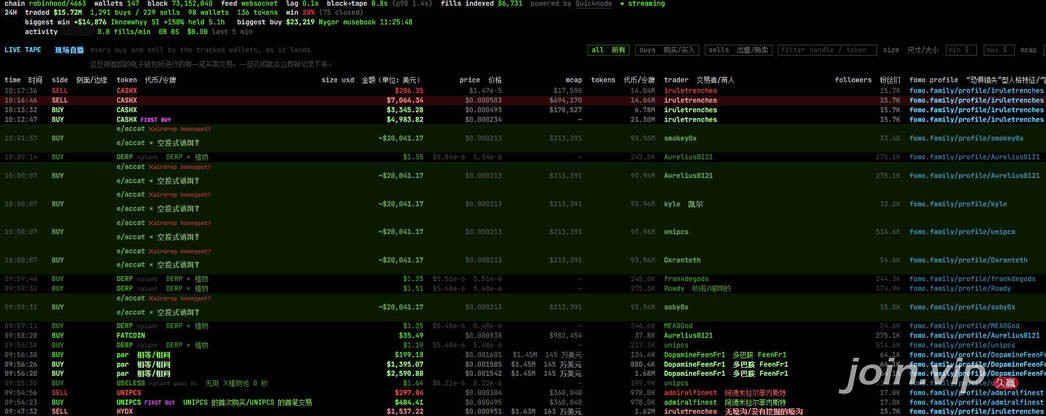This screenshot has width=1046, height=416.
Task: Open fomo.family/profile/MEADGod link
Action: [x=965, y=326]
